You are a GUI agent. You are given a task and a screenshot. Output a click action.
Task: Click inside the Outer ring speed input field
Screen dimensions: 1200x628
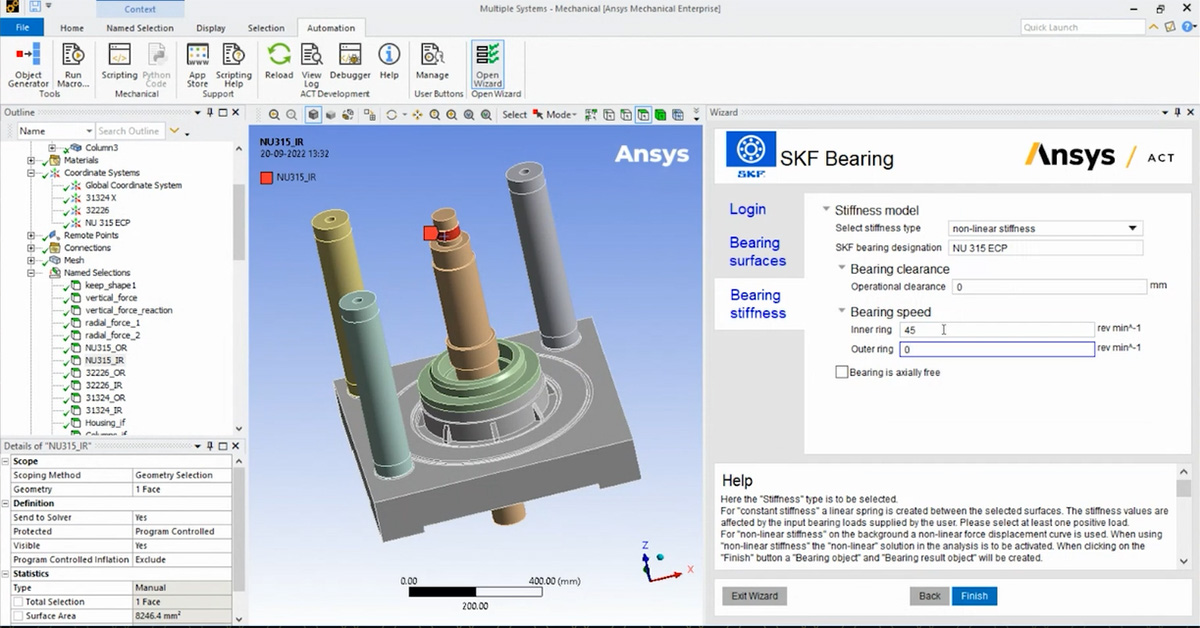997,349
